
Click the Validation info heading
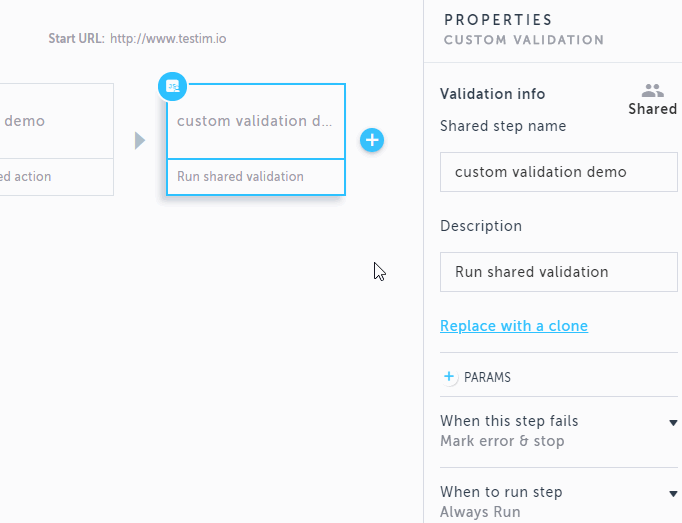[492, 94]
